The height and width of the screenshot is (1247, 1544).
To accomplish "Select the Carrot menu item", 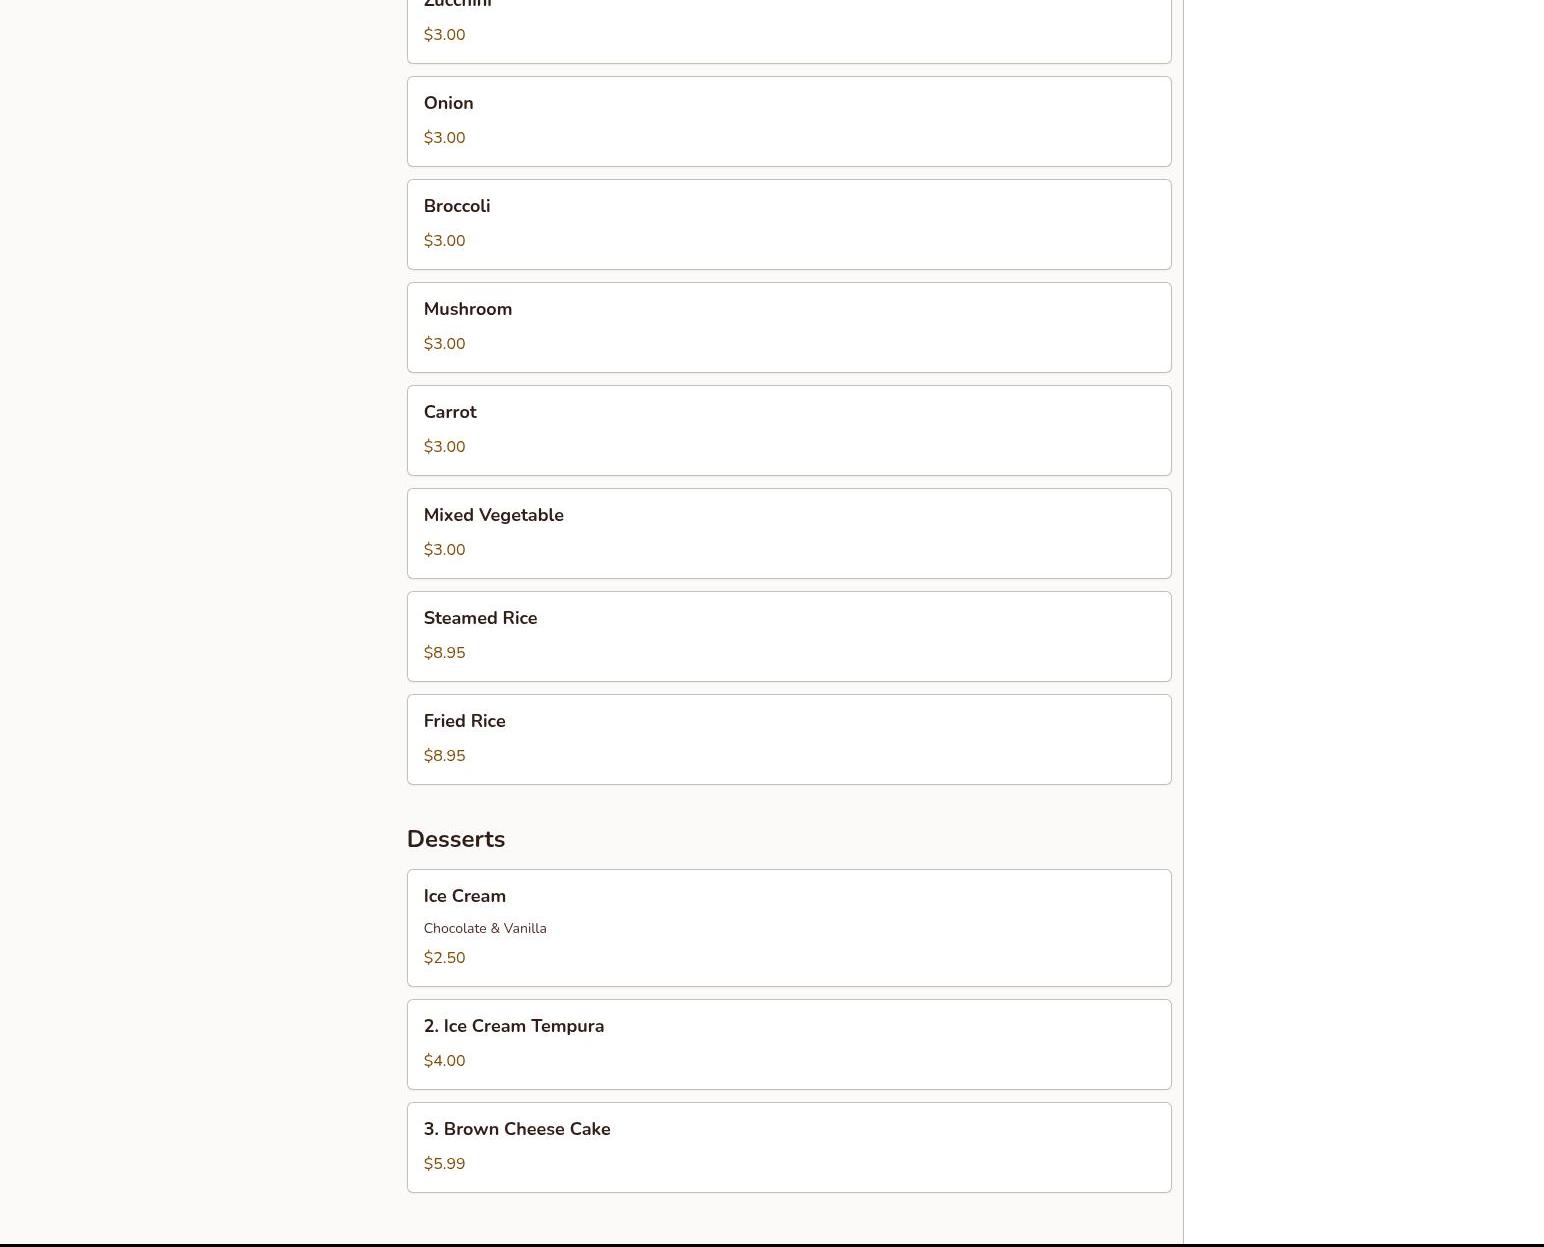I will point(789,430).
